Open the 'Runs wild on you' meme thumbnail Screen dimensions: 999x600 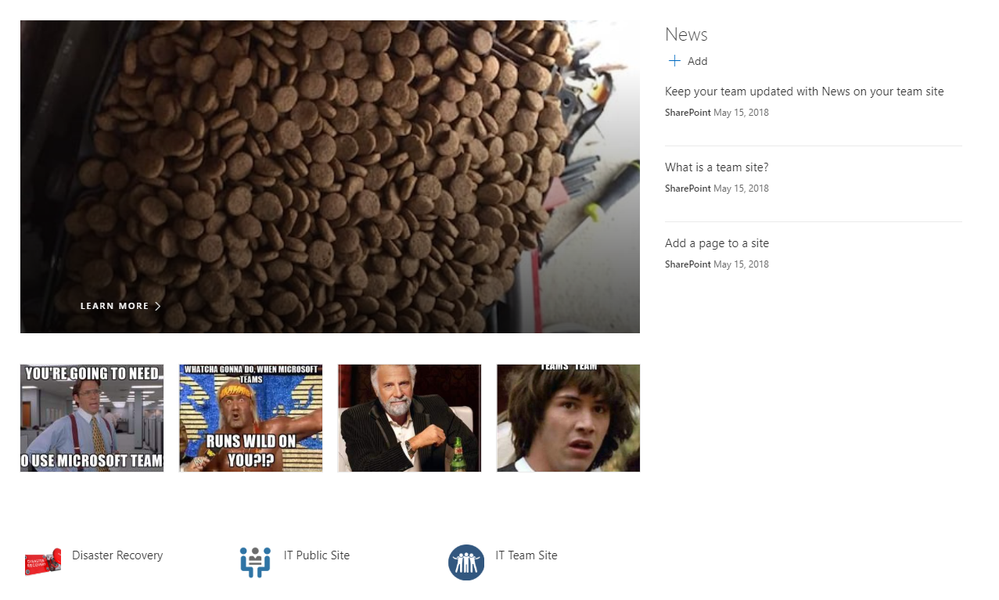[250, 418]
